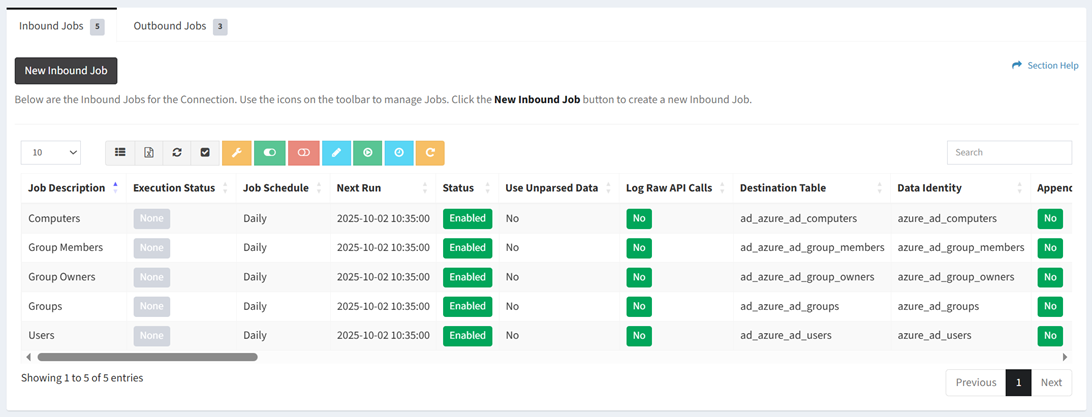Click the red disable toggle button
1092x417 pixels.
pos(303,153)
